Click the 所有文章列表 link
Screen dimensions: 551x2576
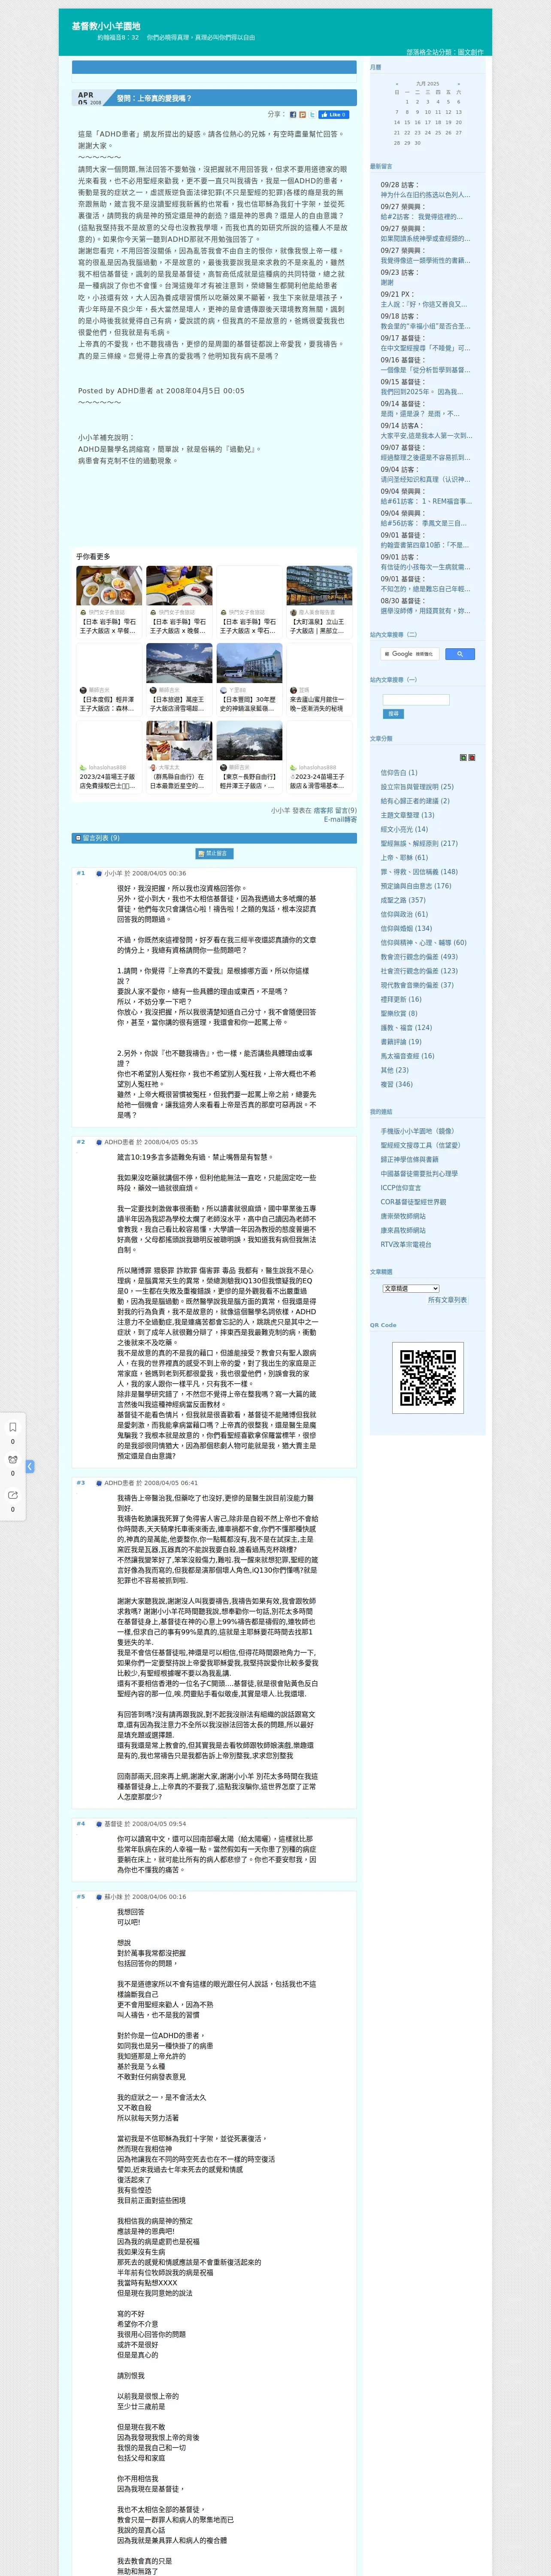click(447, 1301)
